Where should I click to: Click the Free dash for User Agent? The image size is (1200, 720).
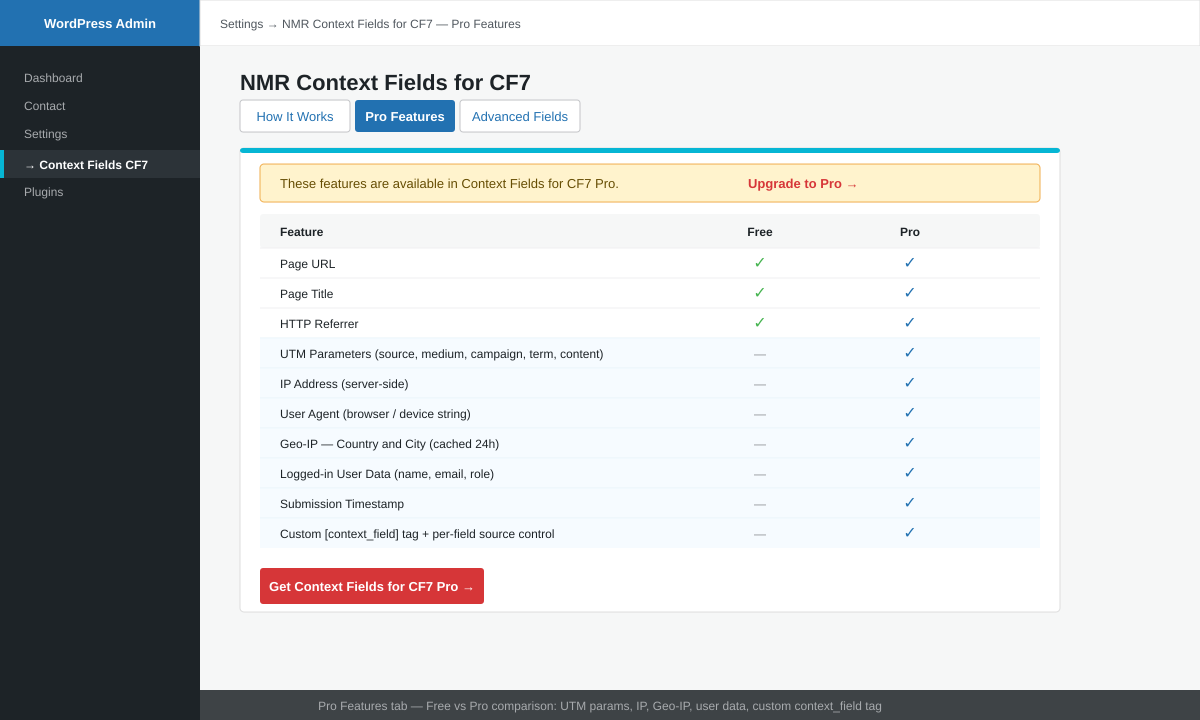click(760, 414)
